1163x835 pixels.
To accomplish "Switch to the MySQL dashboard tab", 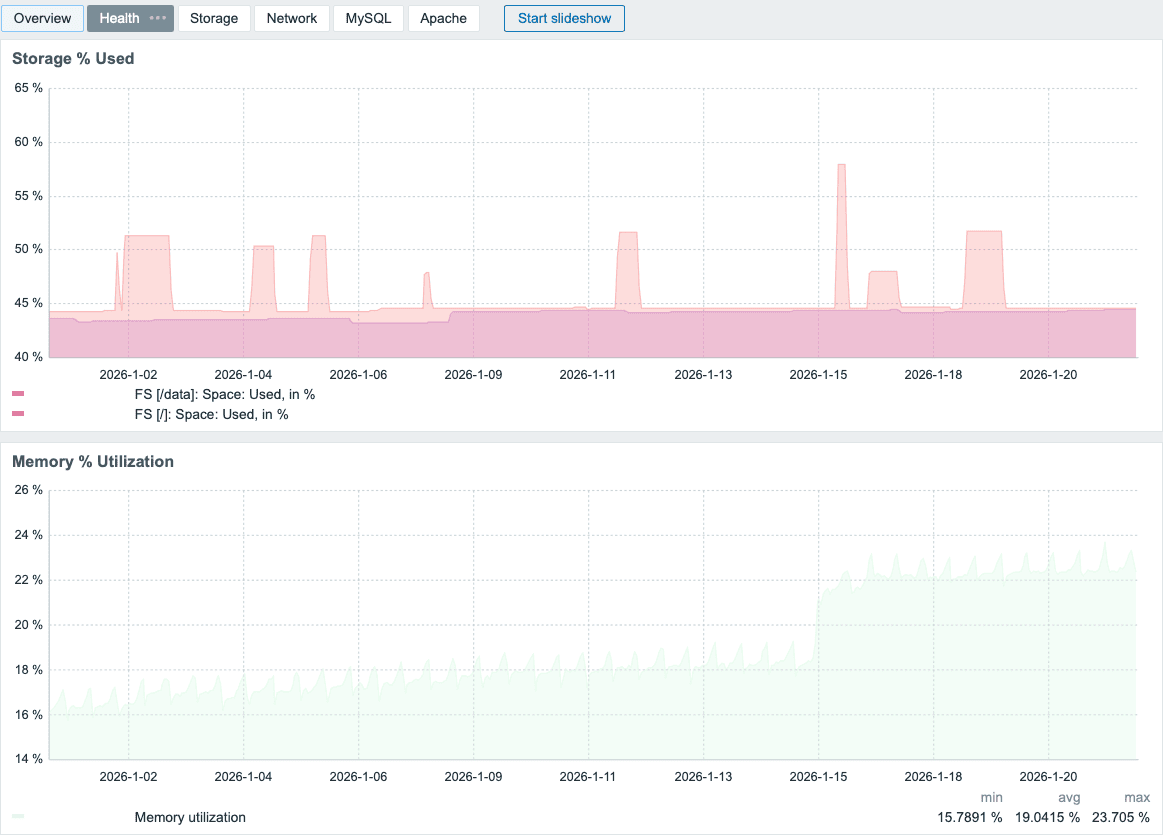I will click(368, 18).
